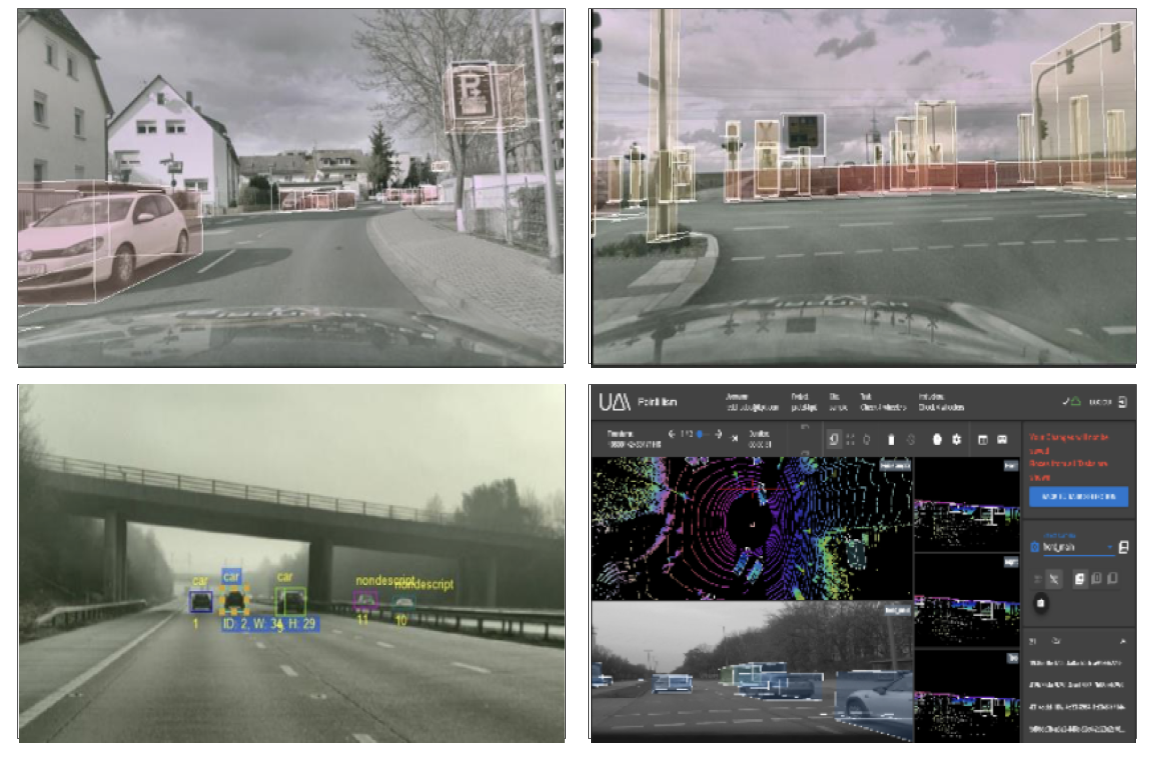Open the camera view icon on the toolbar

coord(1003,437)
